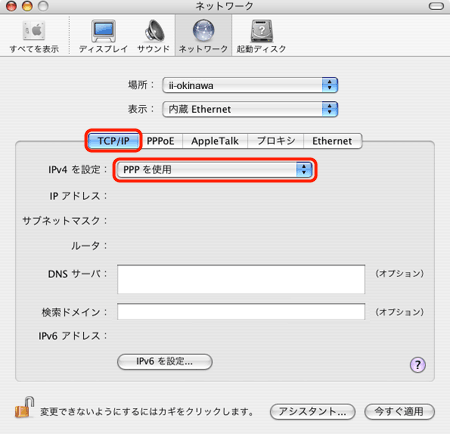This screenshot has height=434, width=450.
Task: Click the padlock icon to prevent changes
Action: click(x=25, y=407)
